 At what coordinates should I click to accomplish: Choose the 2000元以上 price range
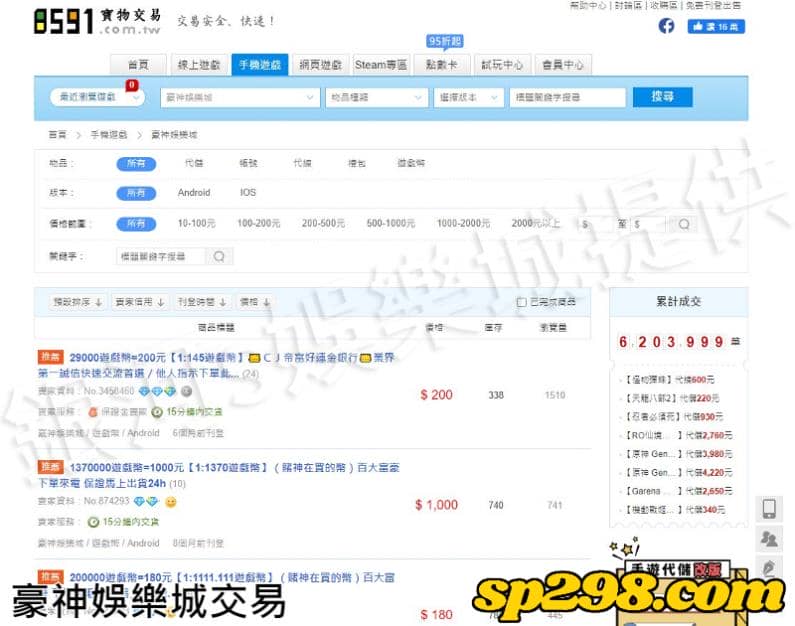point(536,224)
